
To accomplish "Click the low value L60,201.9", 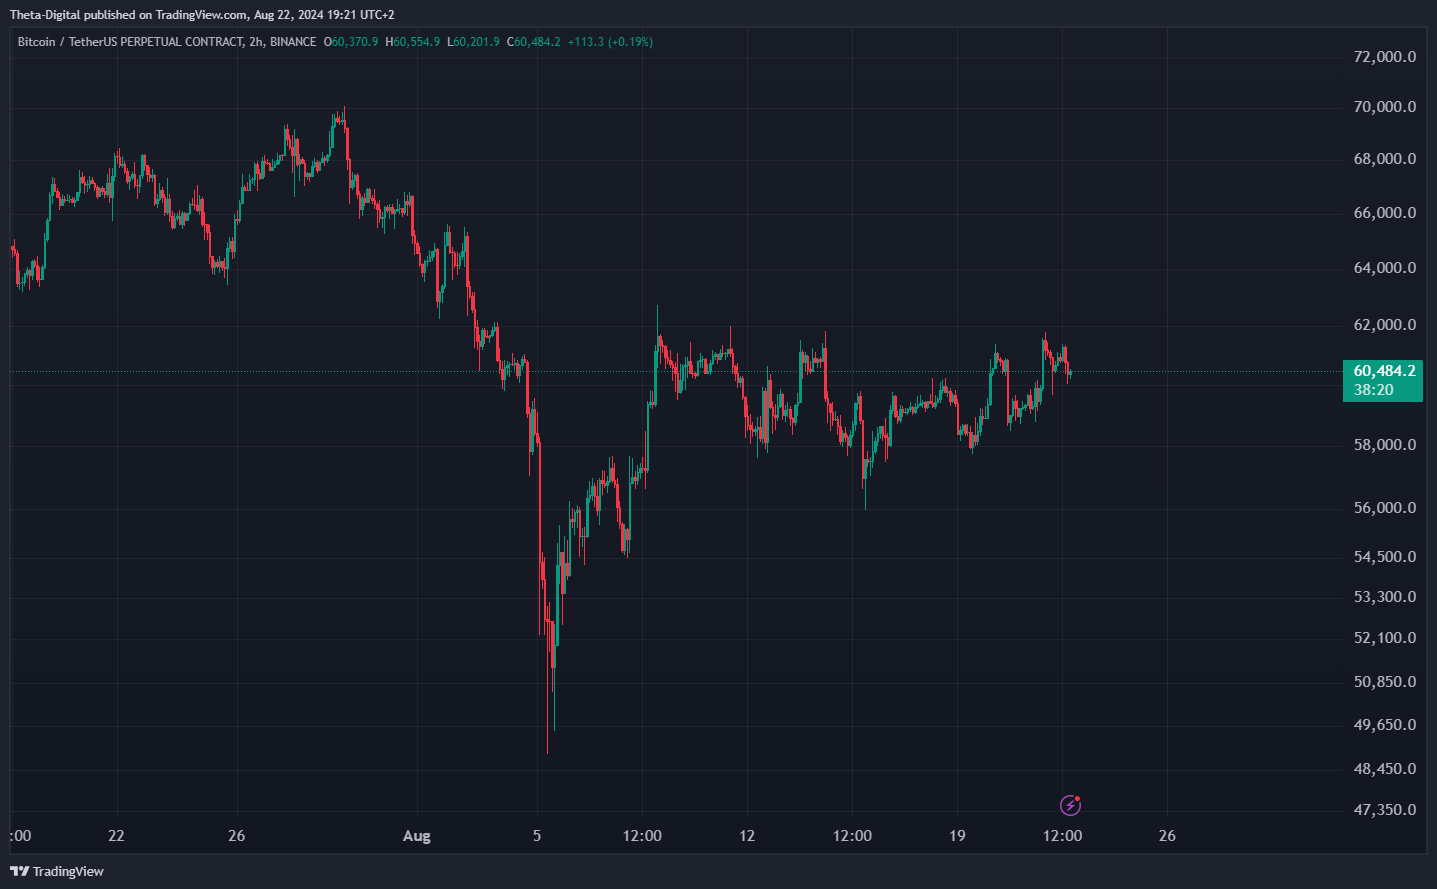I will pyautogui.click(x=473, y=42).
